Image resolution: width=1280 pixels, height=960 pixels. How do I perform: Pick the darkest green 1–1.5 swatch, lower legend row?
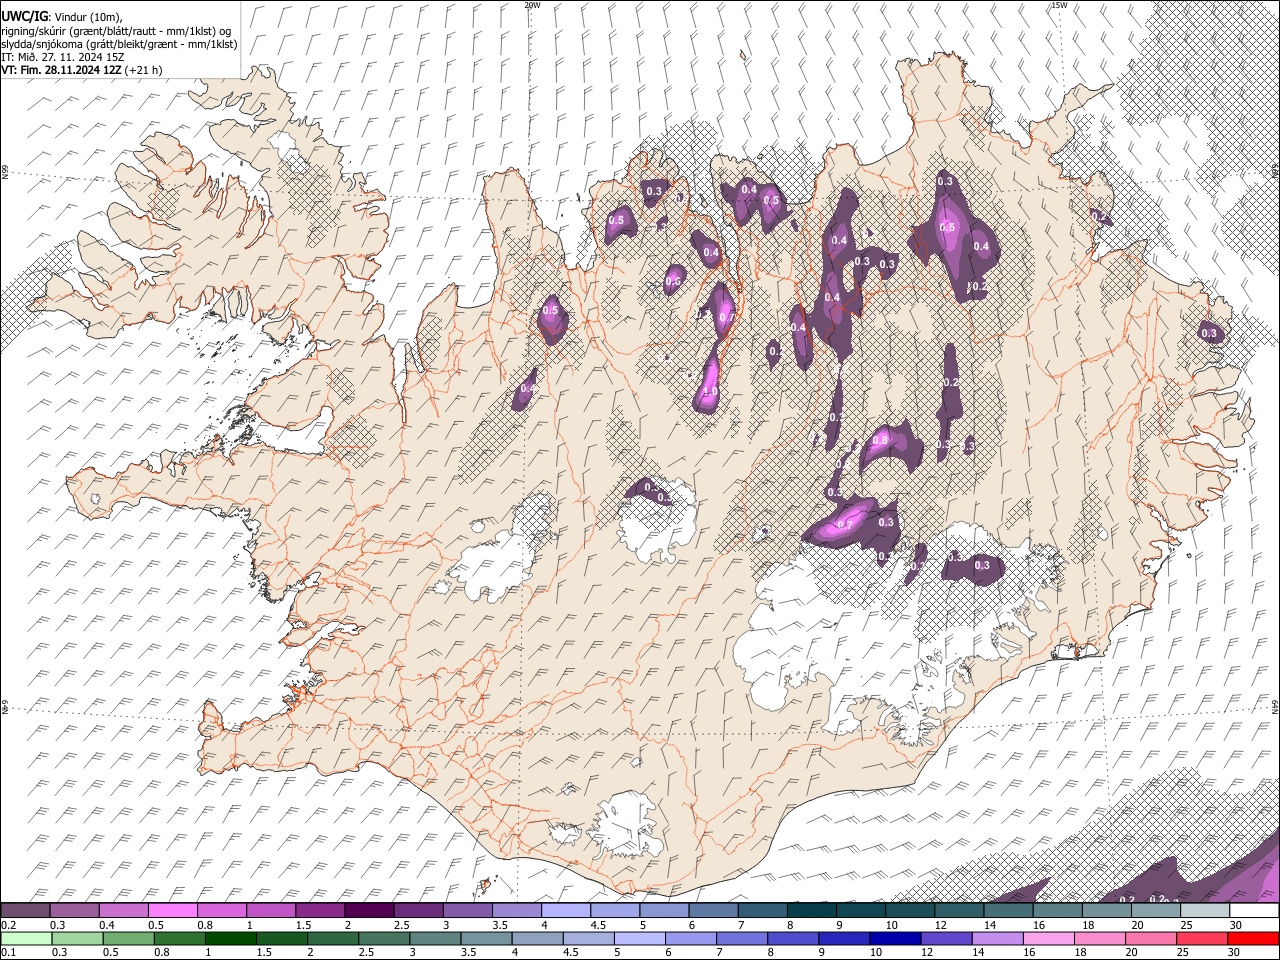230,938
